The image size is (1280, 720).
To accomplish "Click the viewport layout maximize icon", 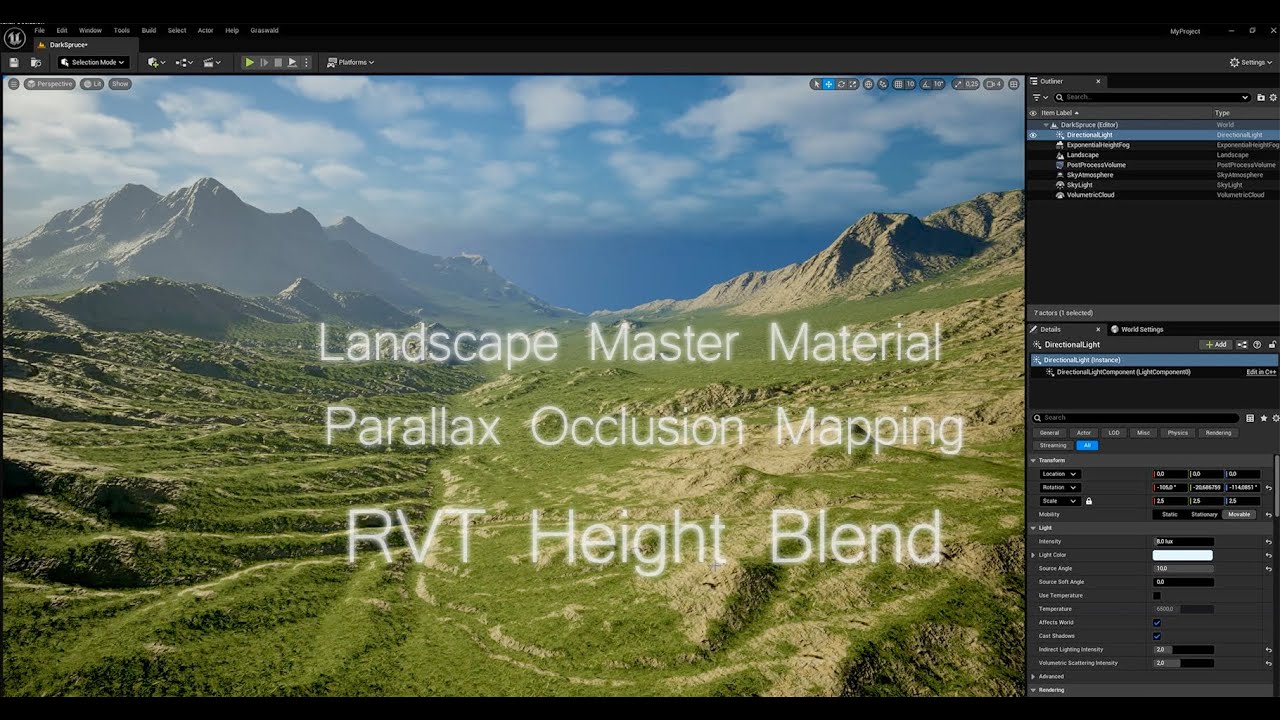I will (1013, 84).
